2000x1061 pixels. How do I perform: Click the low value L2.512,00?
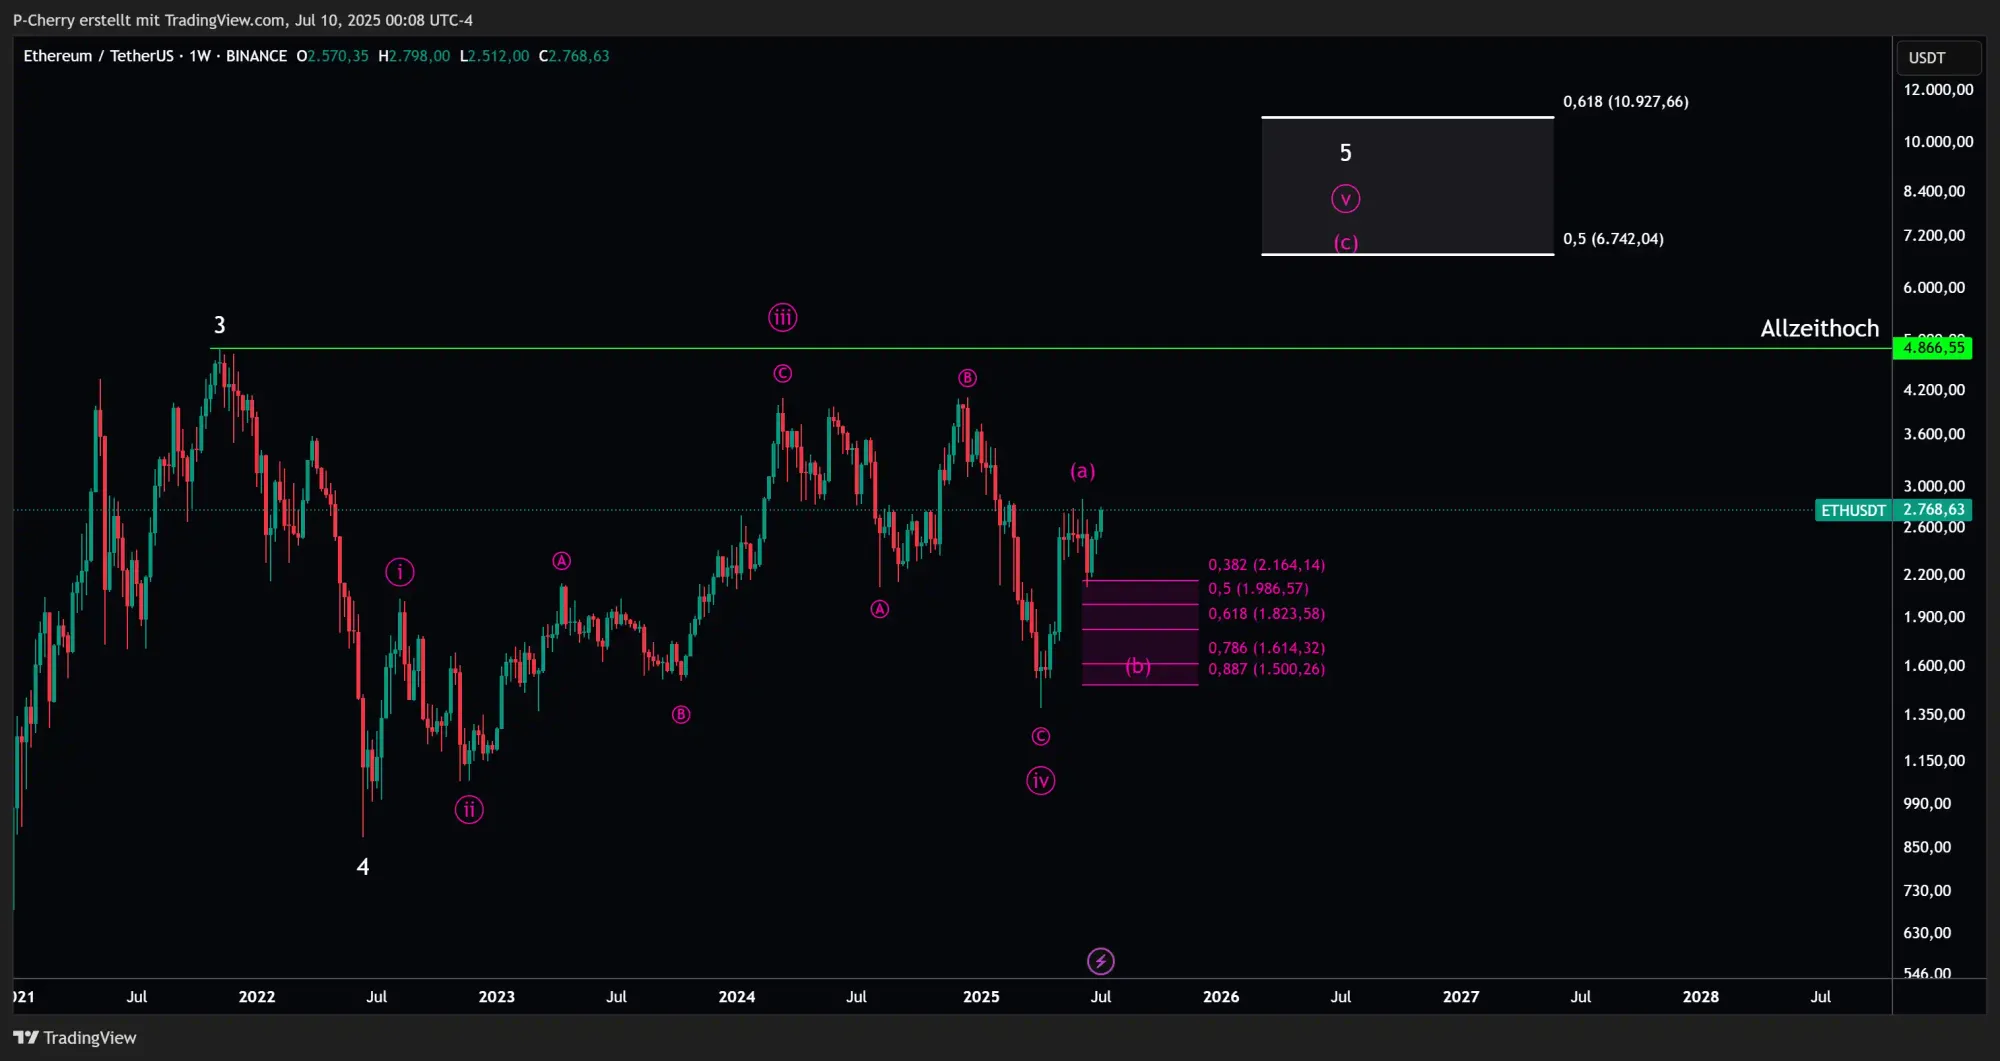tap(494, 56)
